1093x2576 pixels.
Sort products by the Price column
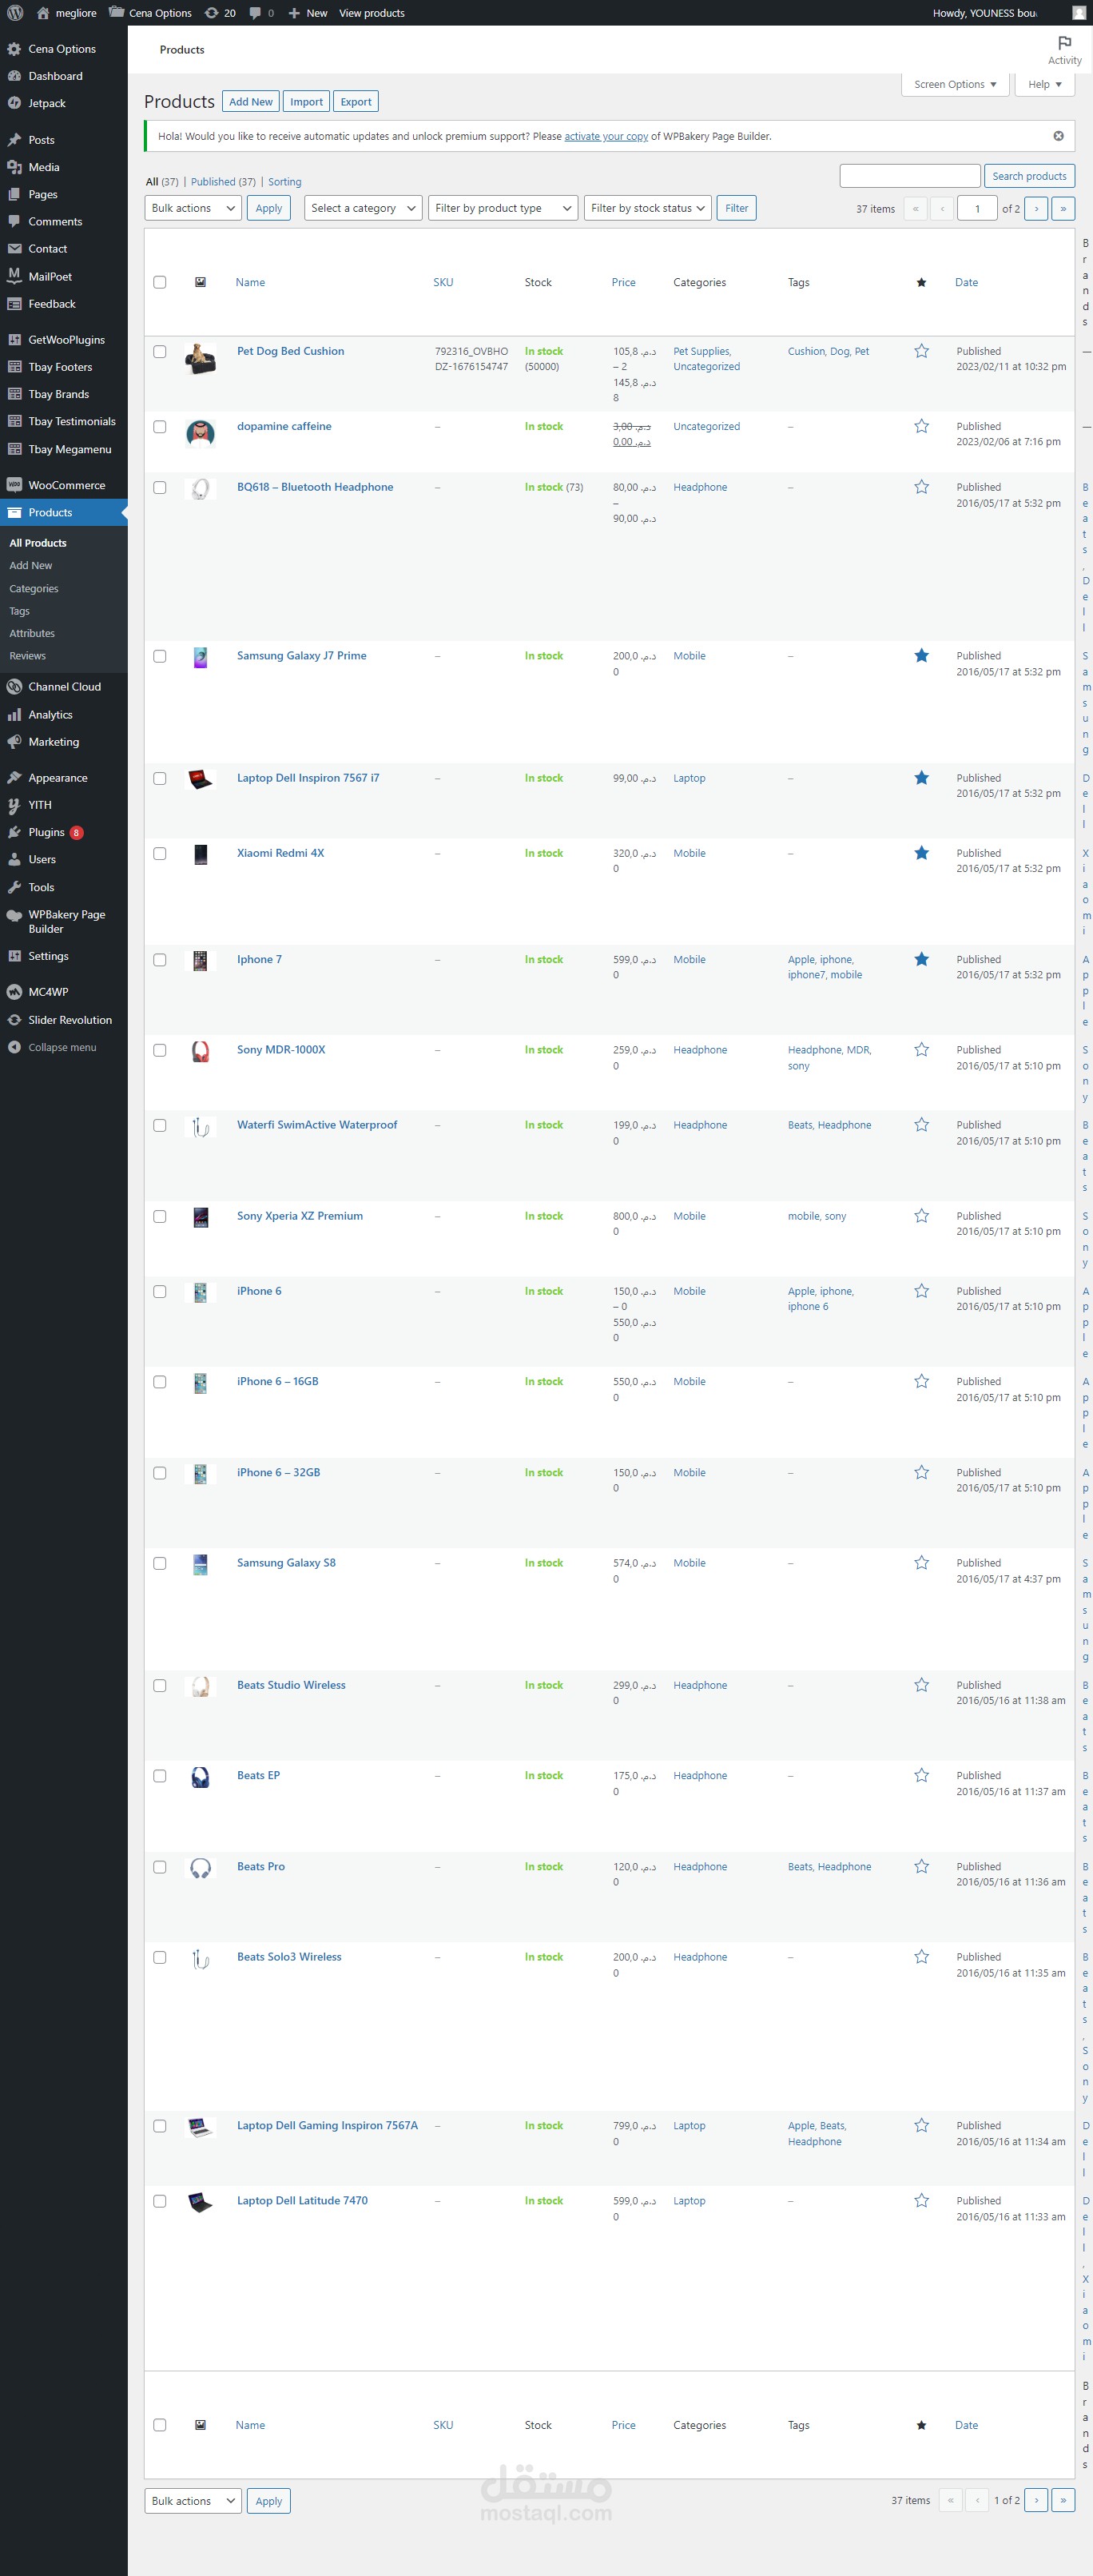623,282
